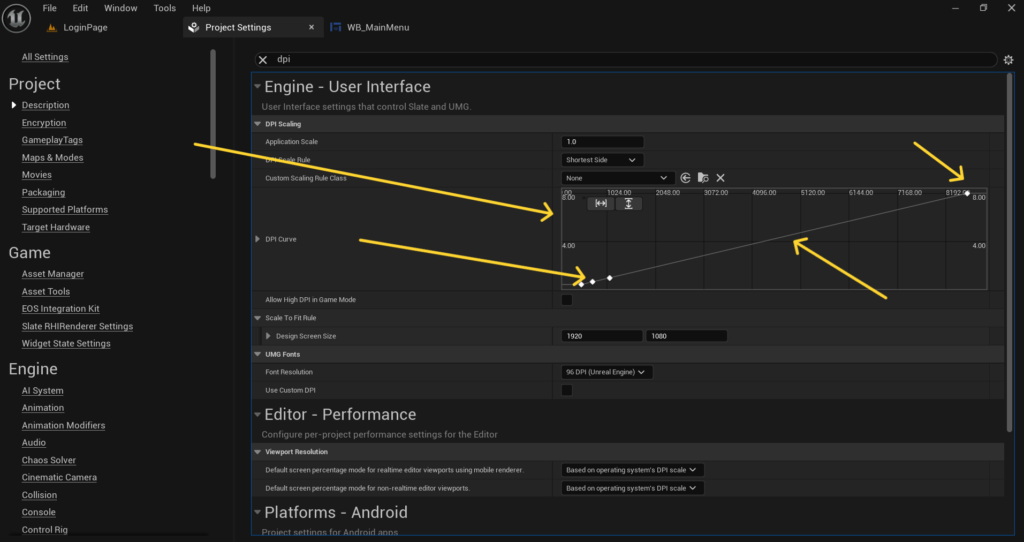Clear the Custom Scaling Rule Class value
The height and width of the screenshot is (542, 1024).
pos(720,178)
